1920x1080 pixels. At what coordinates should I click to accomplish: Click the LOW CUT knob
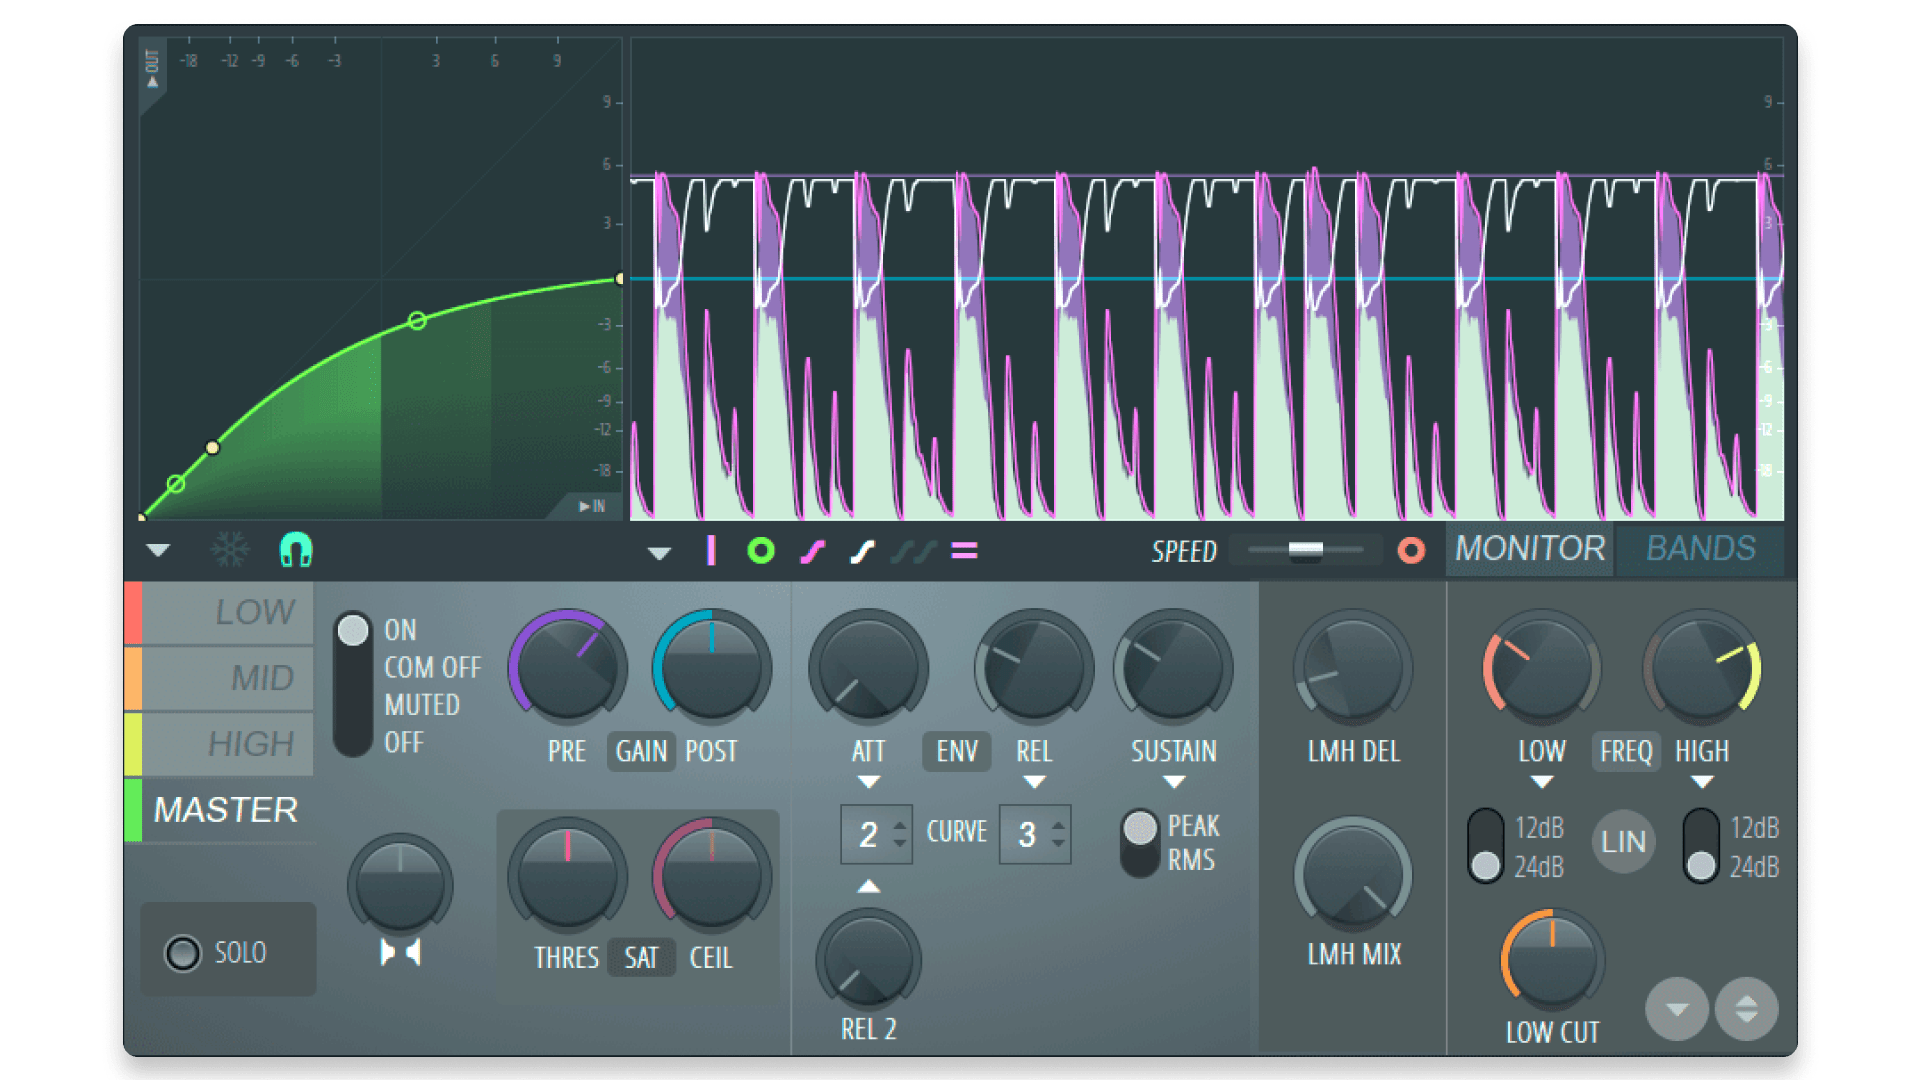(1552, 960)
